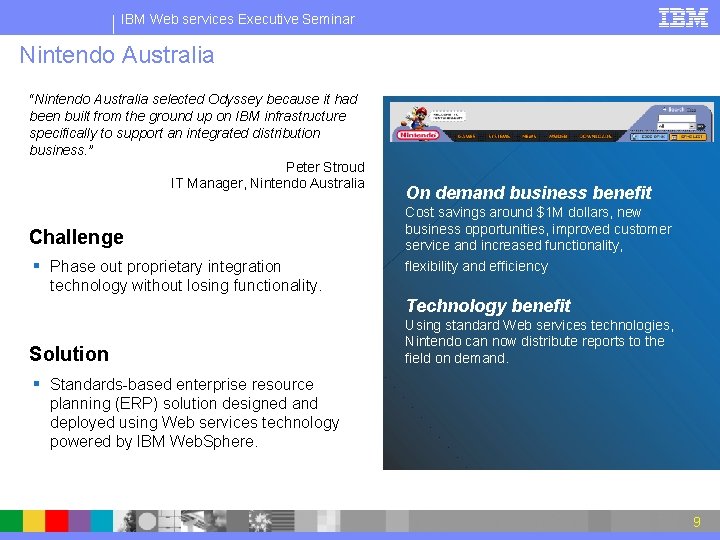This screenshot has height=540, width=720.
Task: Click the 'Technology benefit' heading
Action: pos(488,306)
